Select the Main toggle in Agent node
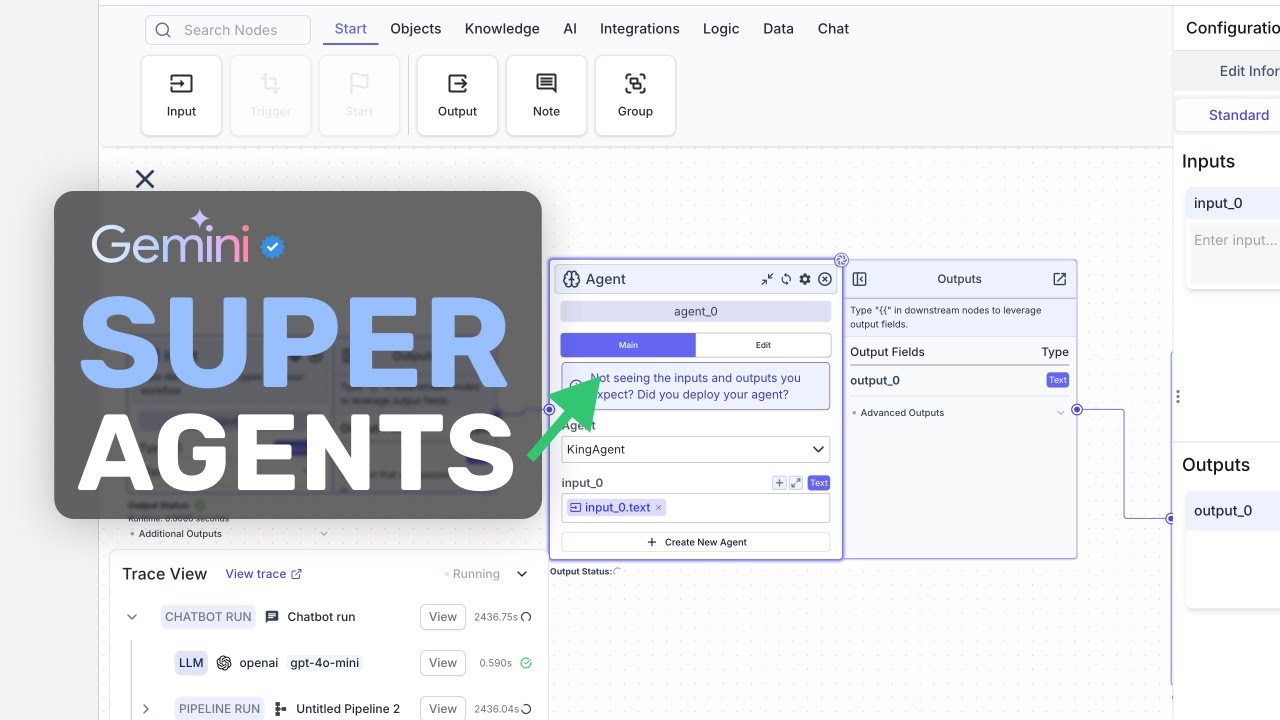This screenshot has width=1280, height=720. pyautogui.click(x=628, y=345)
